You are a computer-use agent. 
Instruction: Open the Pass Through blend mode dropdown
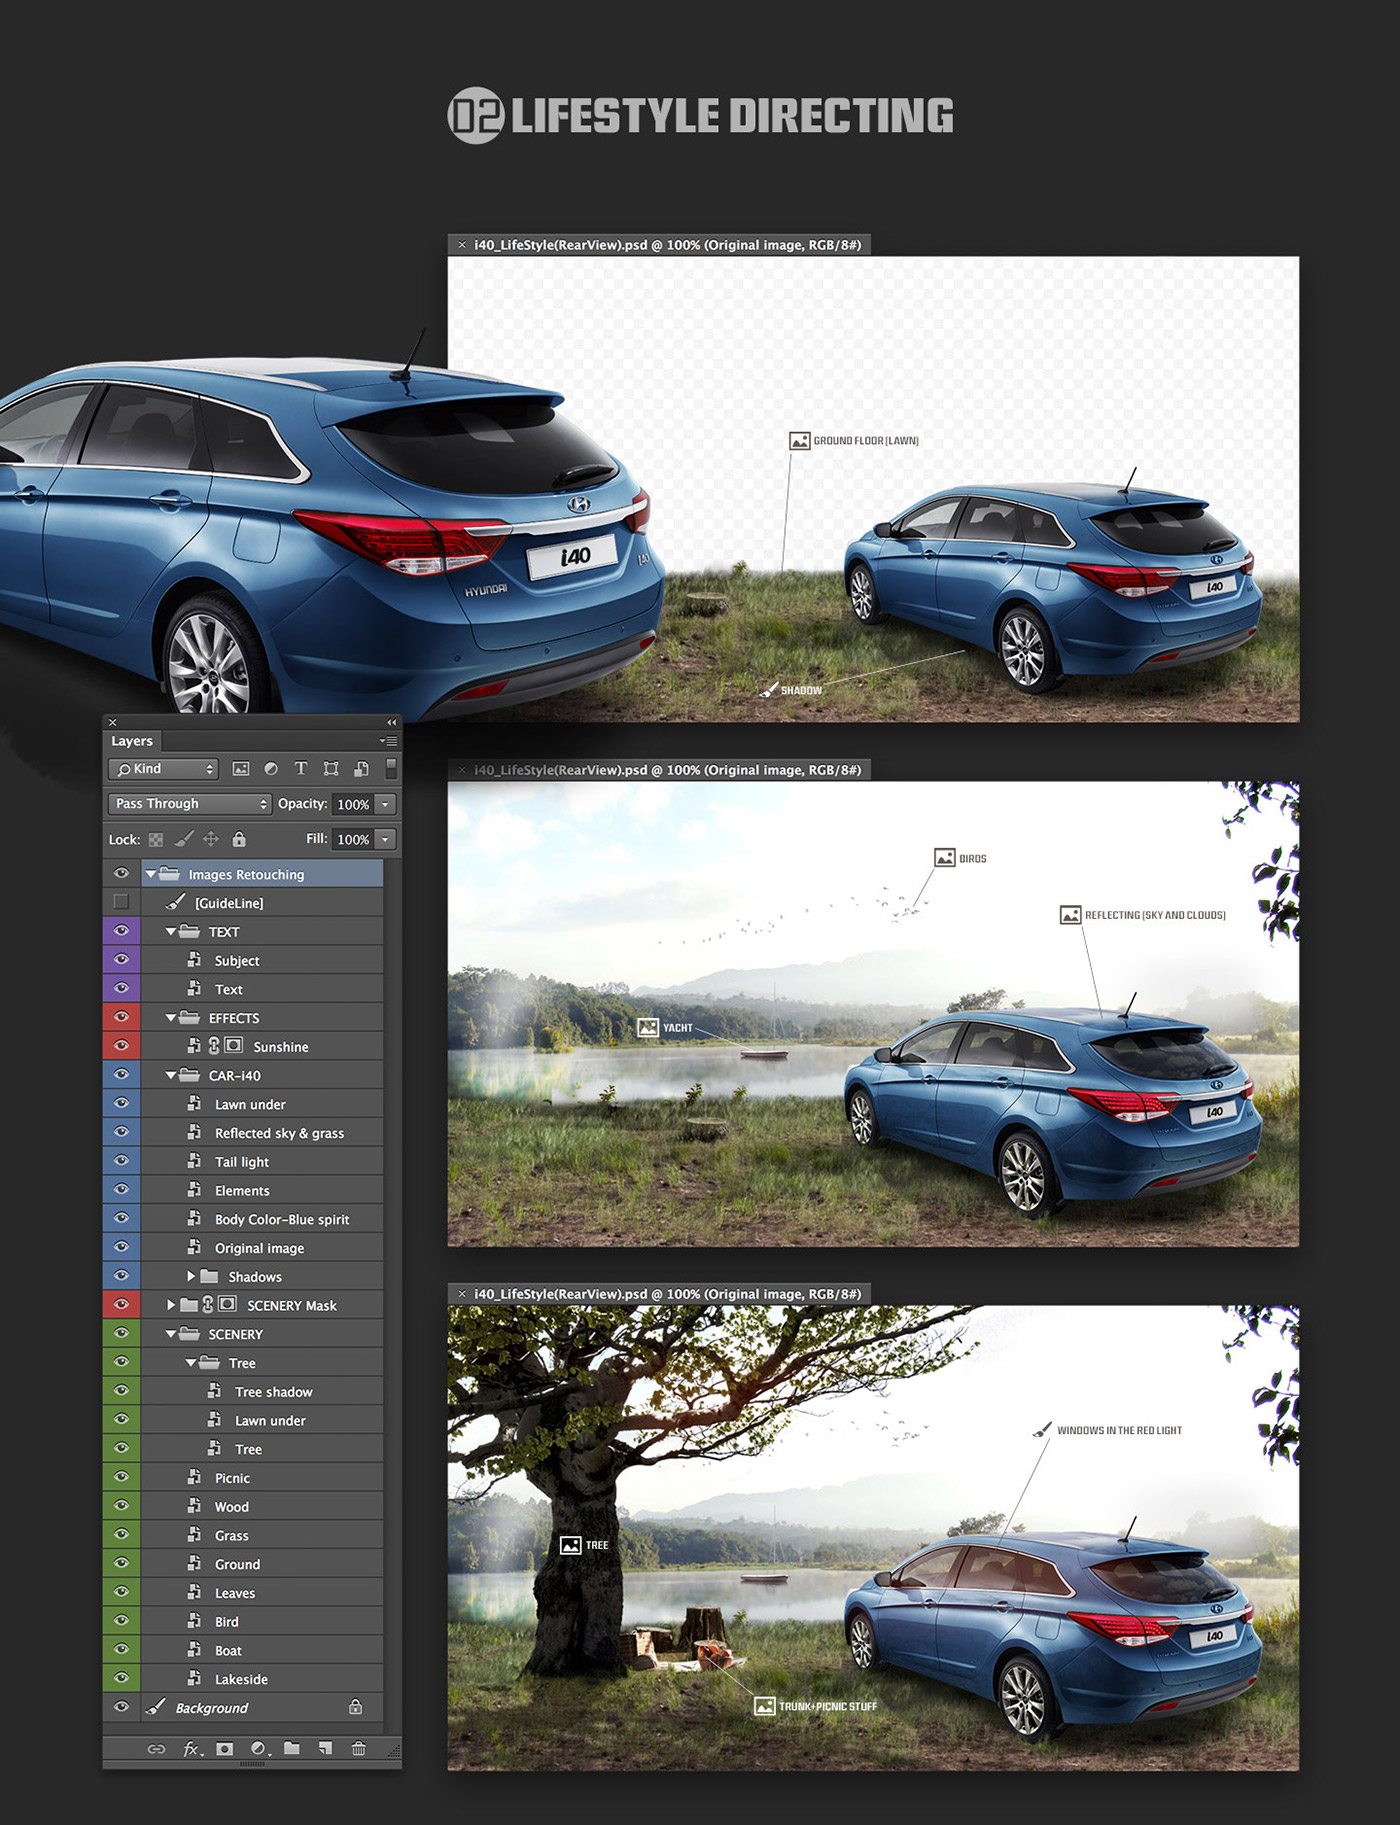coord(189,804)
